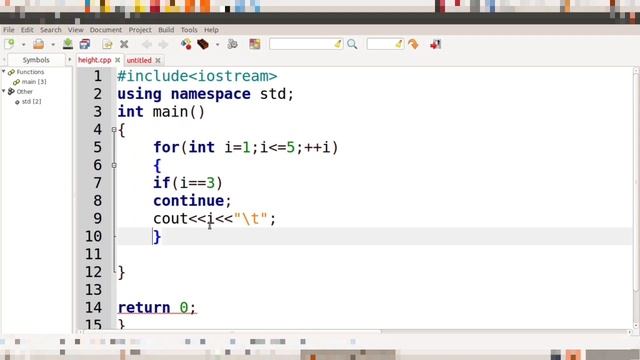The image size is (640, 360).
Task: Show next sidebar tab with right arrow
Action: click(x=69, y=60)
